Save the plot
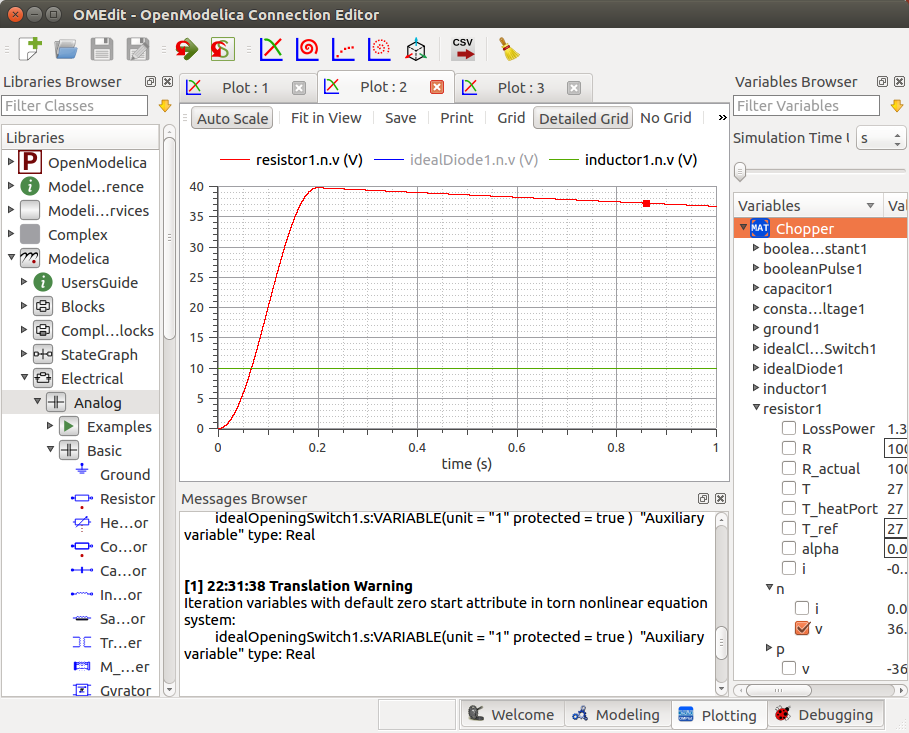The width and height of the screenshot is (909, 733). click(401, 118)
